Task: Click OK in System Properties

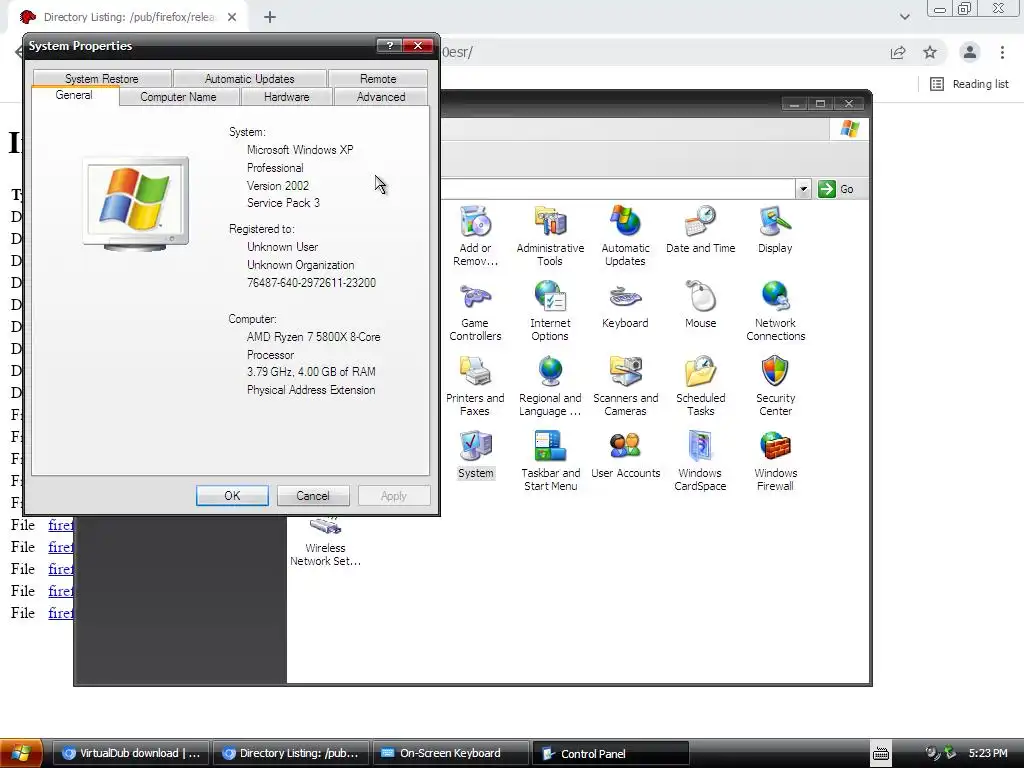Action: tap(232, 496)
